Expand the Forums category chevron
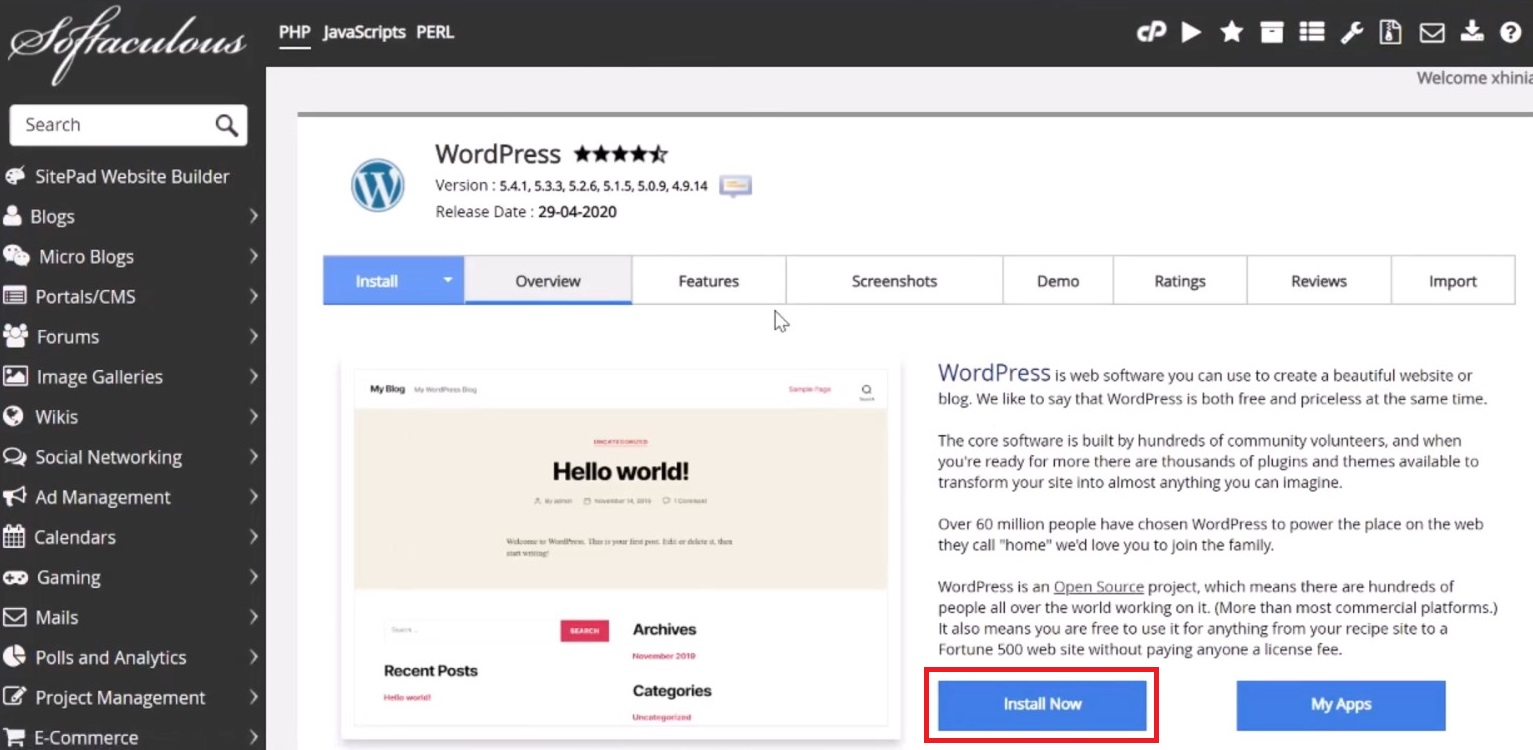Viewport: 1533px width, 750px height. pos(254,336)
